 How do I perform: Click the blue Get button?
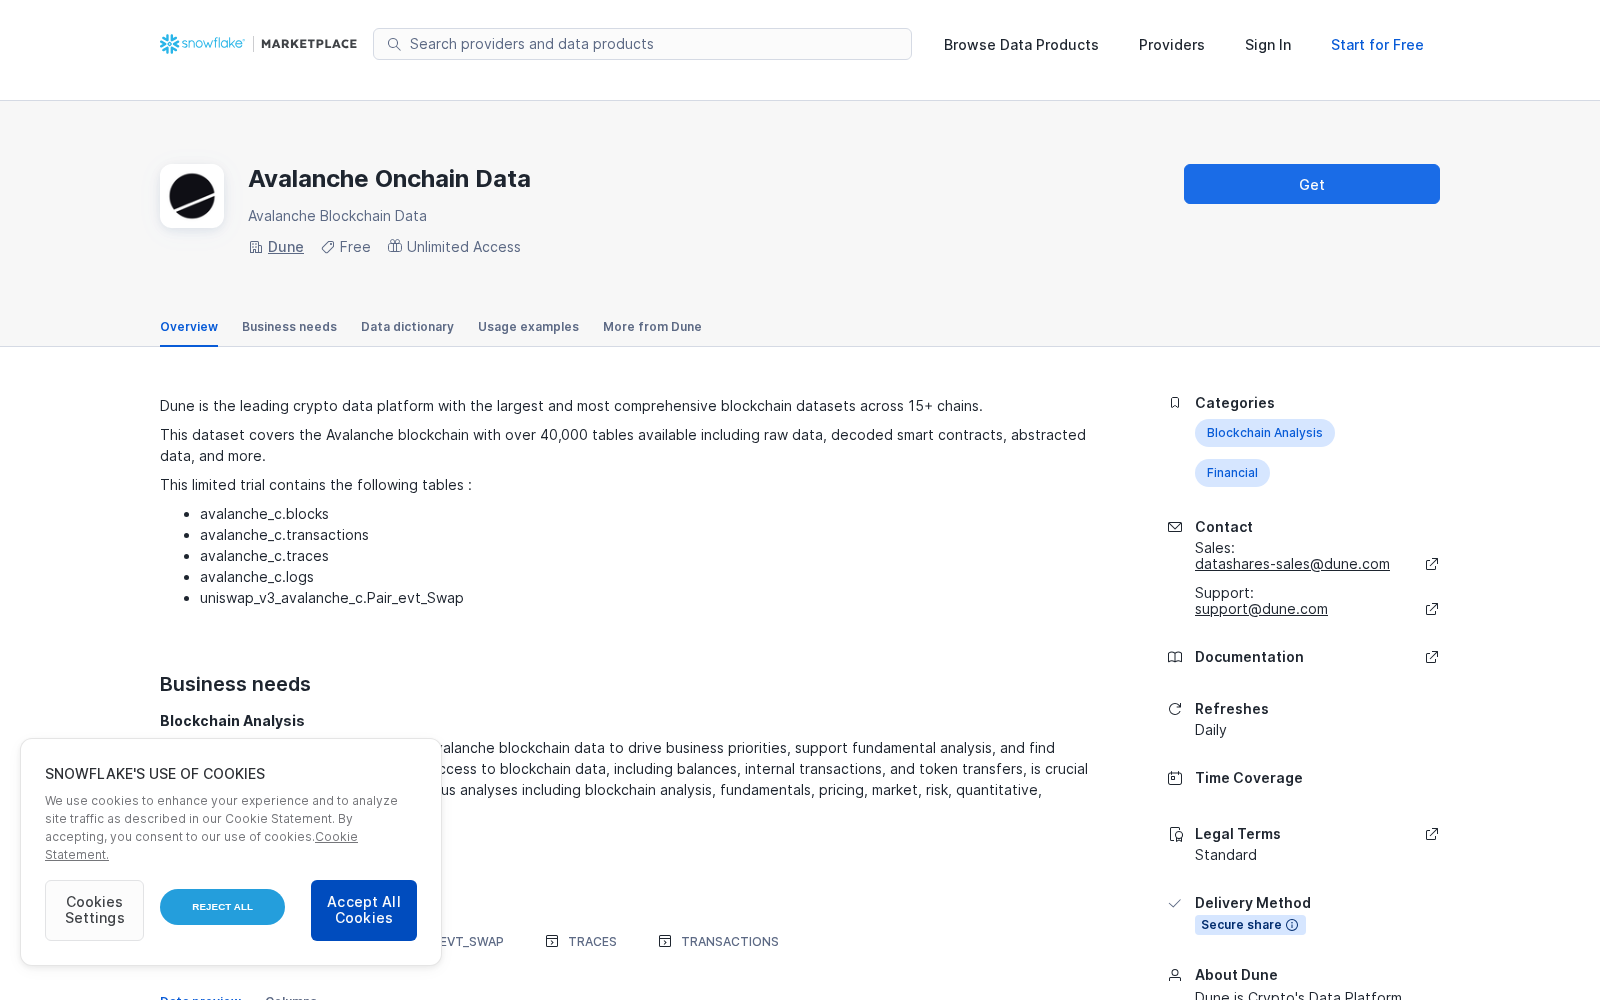1312,184
